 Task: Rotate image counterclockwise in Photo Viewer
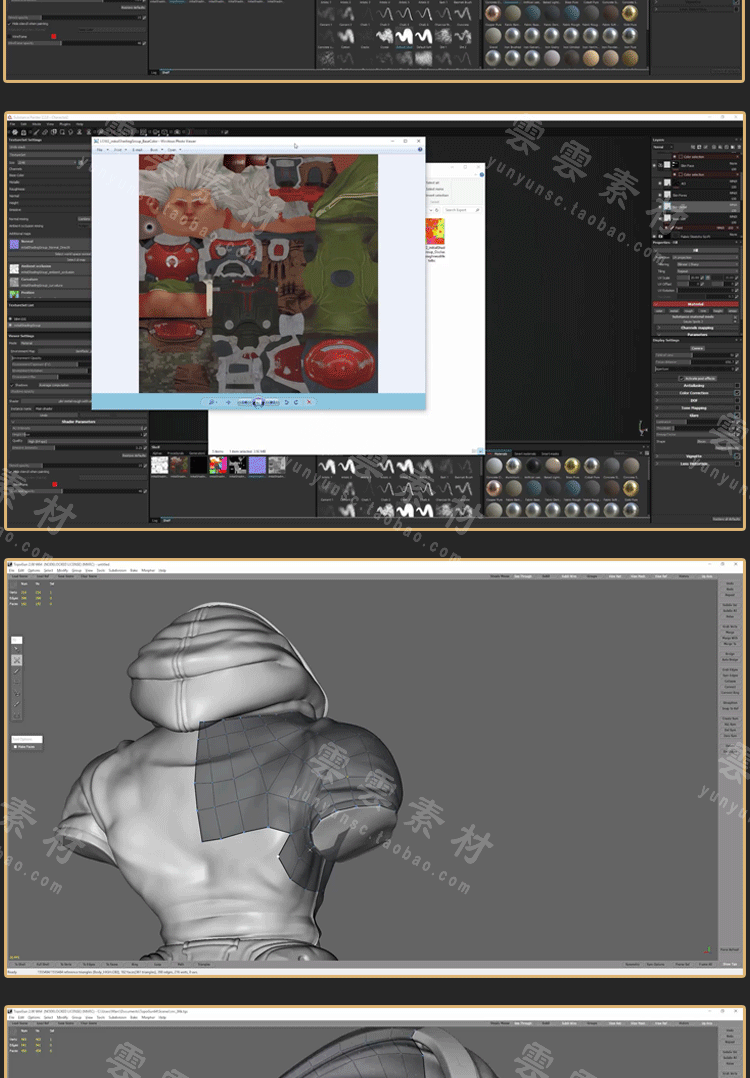pyautogui.click(x=287, y=402)
